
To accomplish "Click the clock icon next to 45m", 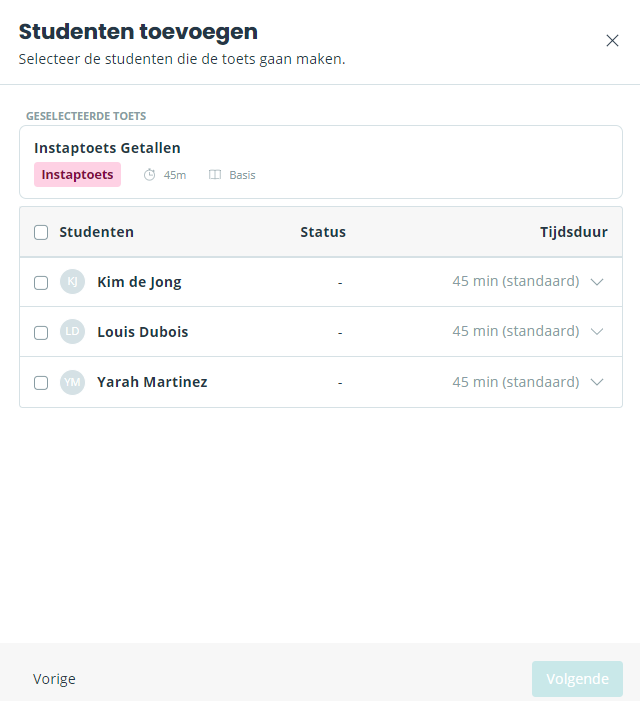I will click(149, 175).
